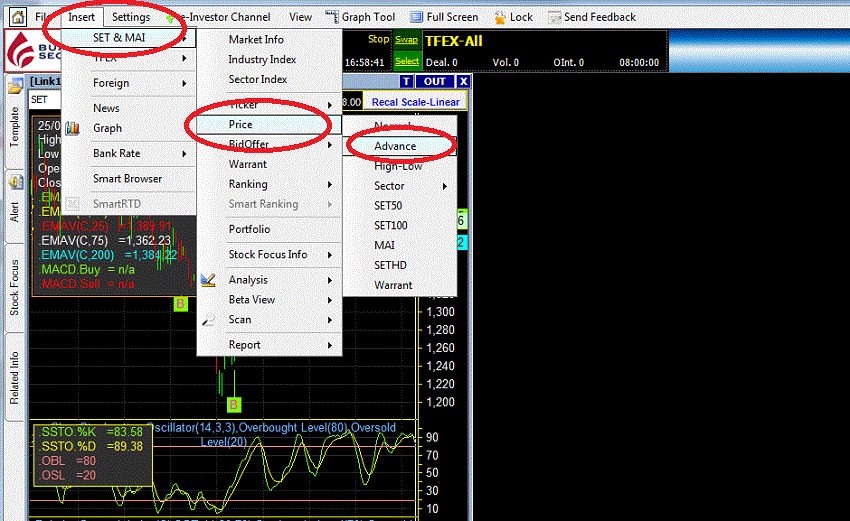The width and height of the screenshot is (850, 521).
Task: Click the Analysis chart icon in submenu
Action: 208,280
